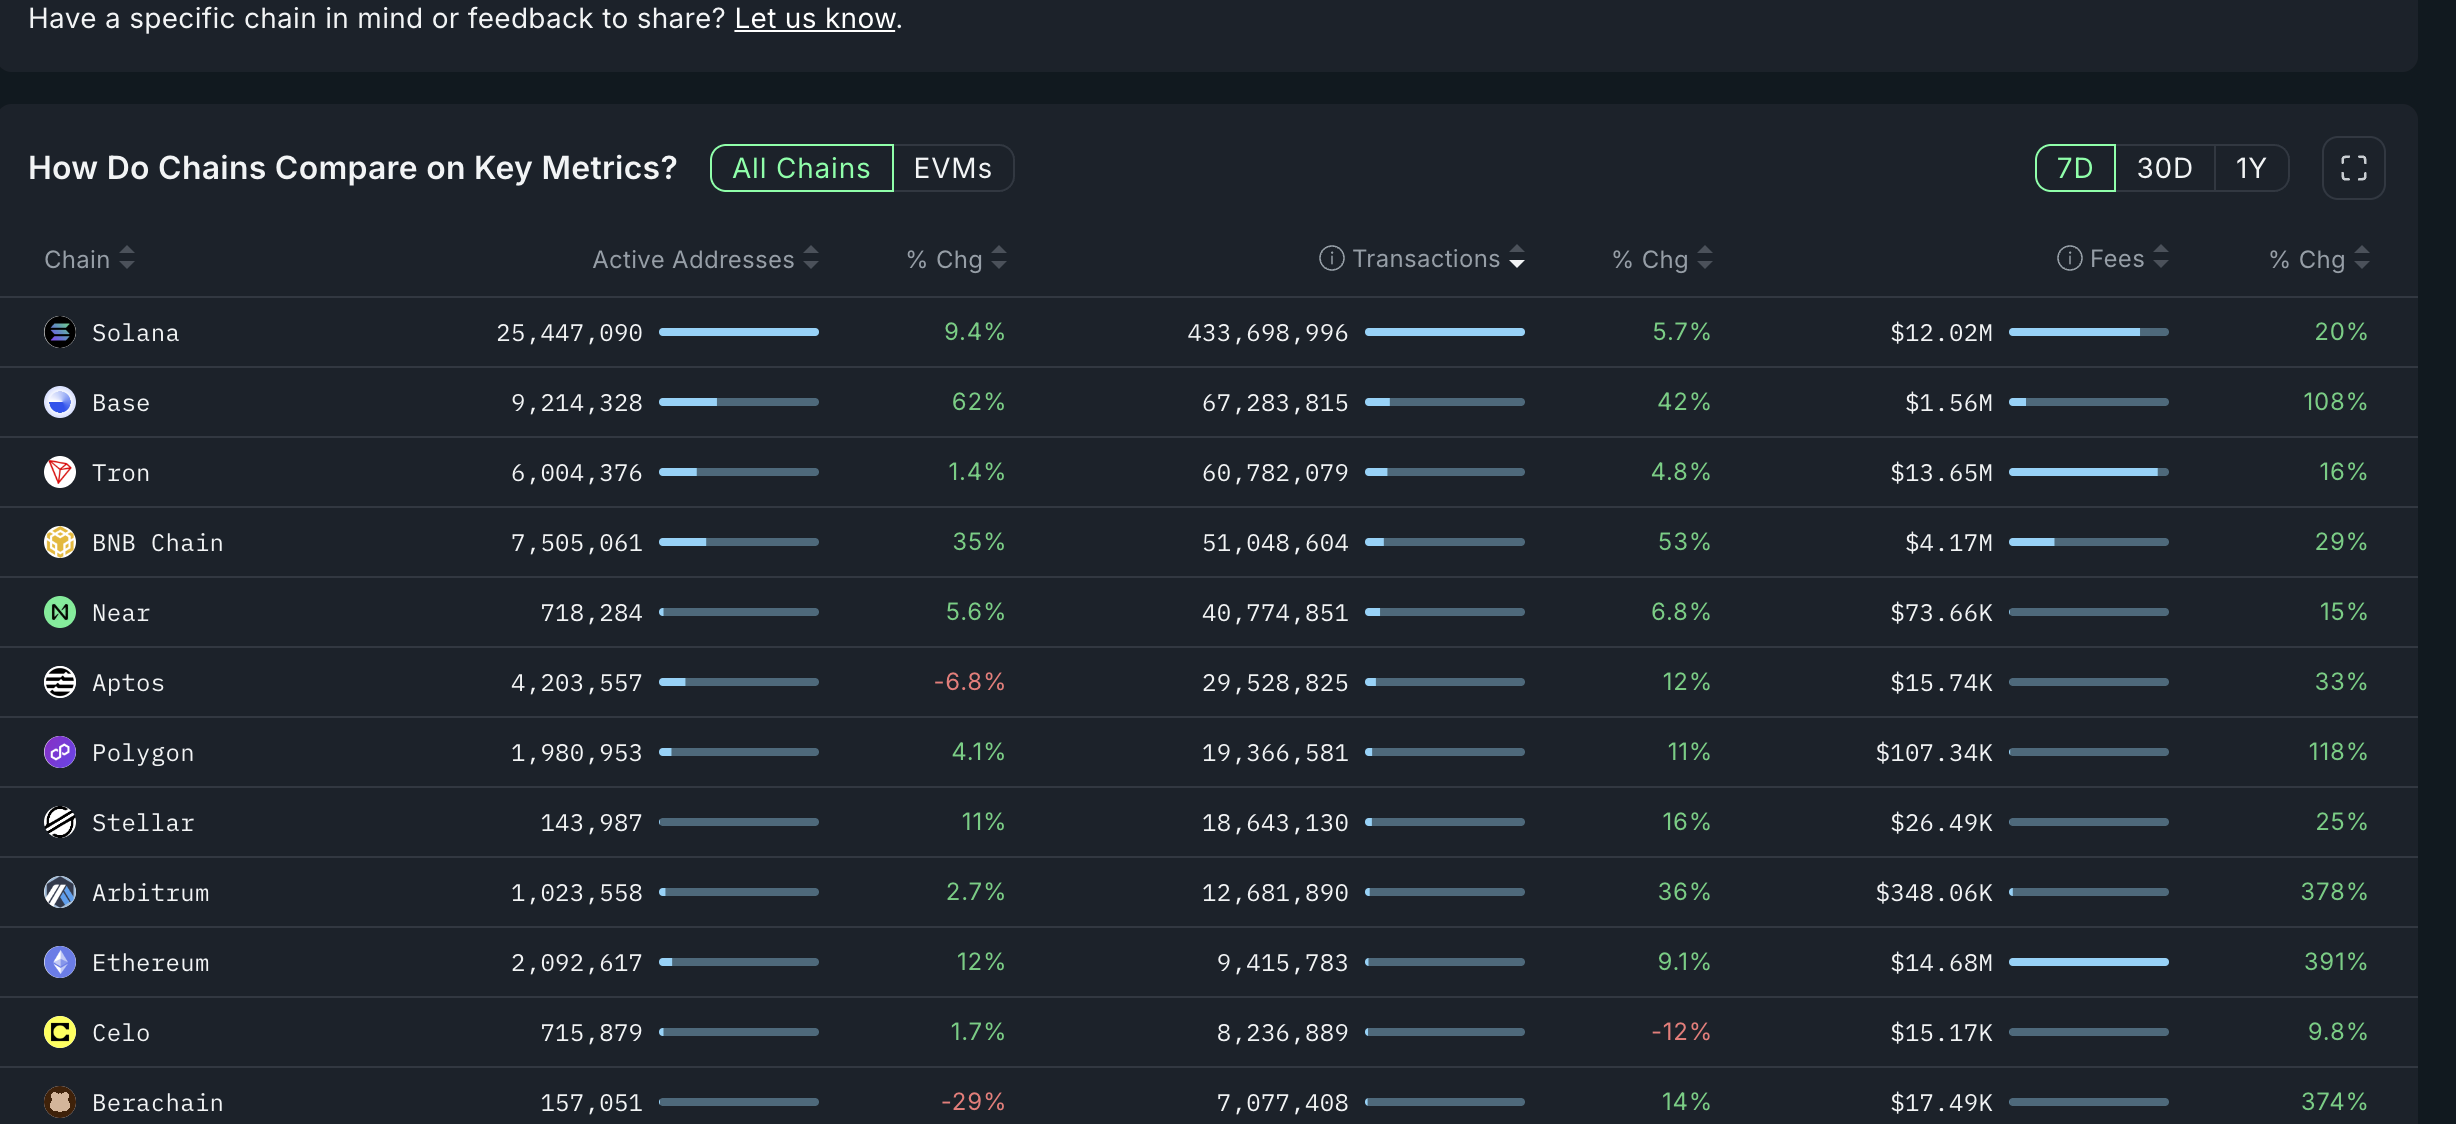Sort by Chain column arrows
The width and height of the screenshot is (2456, 1124).
(127, 258)
